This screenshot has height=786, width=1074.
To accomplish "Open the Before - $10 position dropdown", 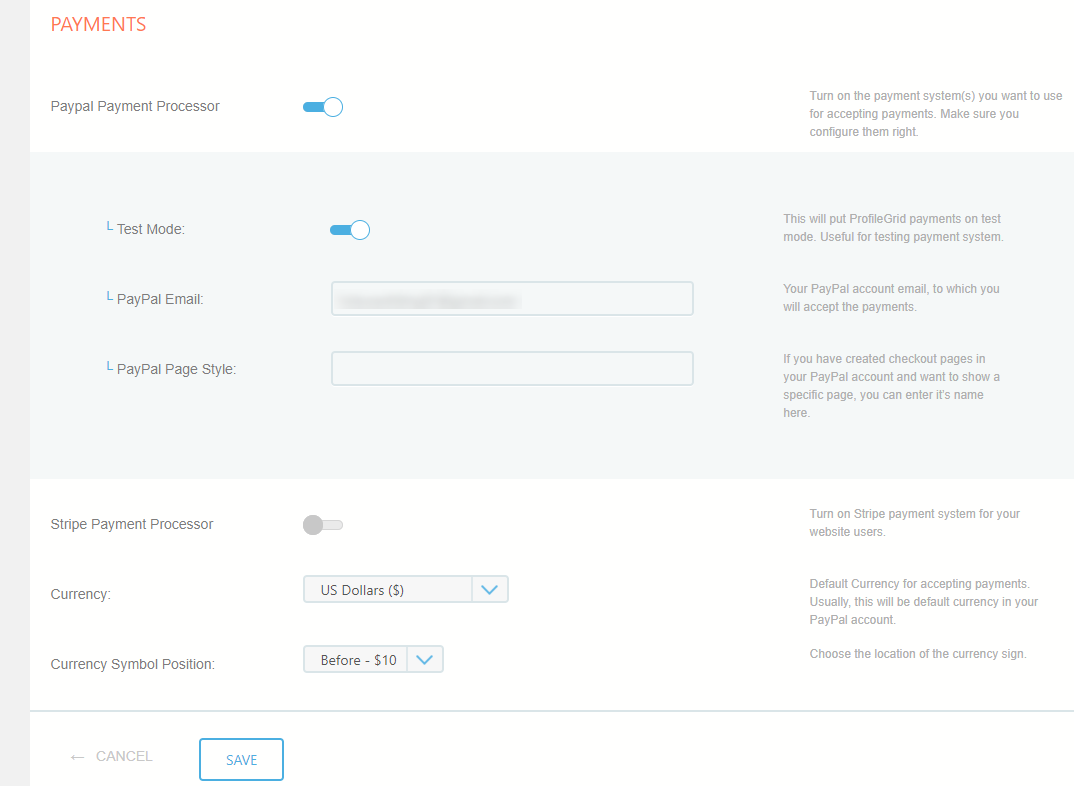I will tap(357, 660).
